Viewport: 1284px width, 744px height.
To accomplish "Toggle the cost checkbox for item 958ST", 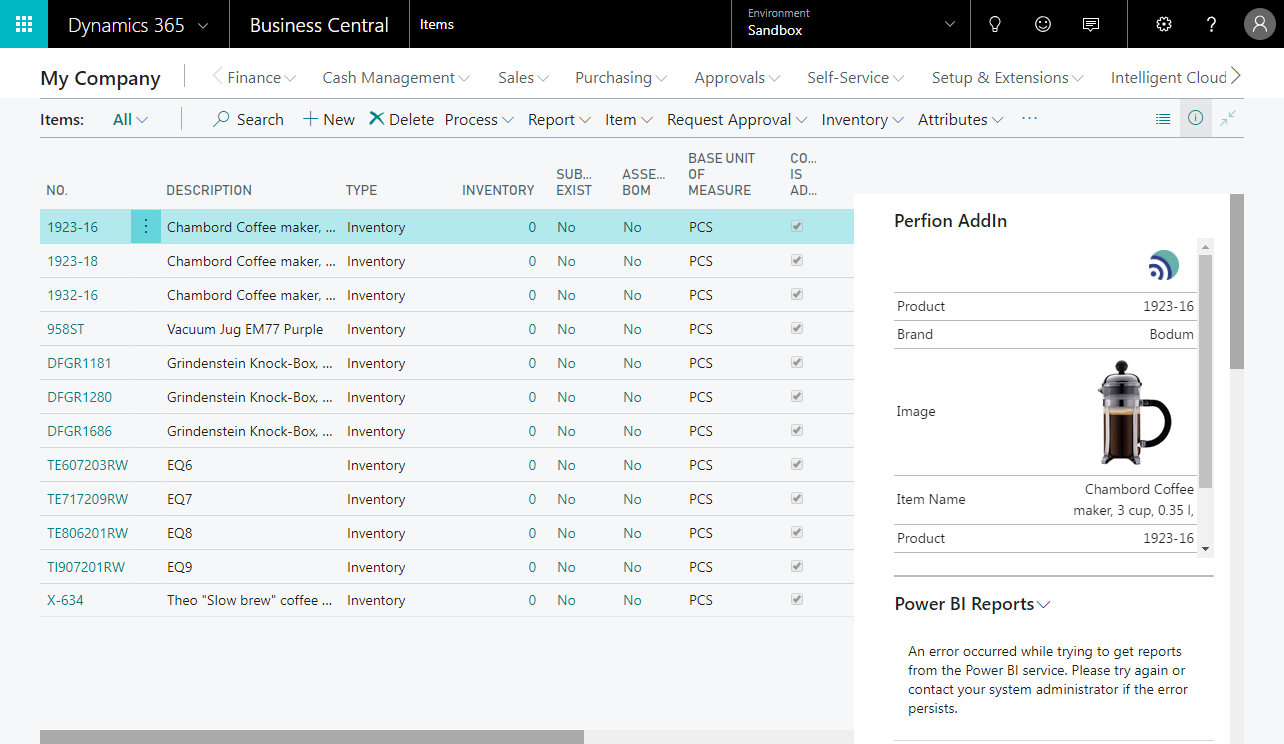I will click(797, 329).
